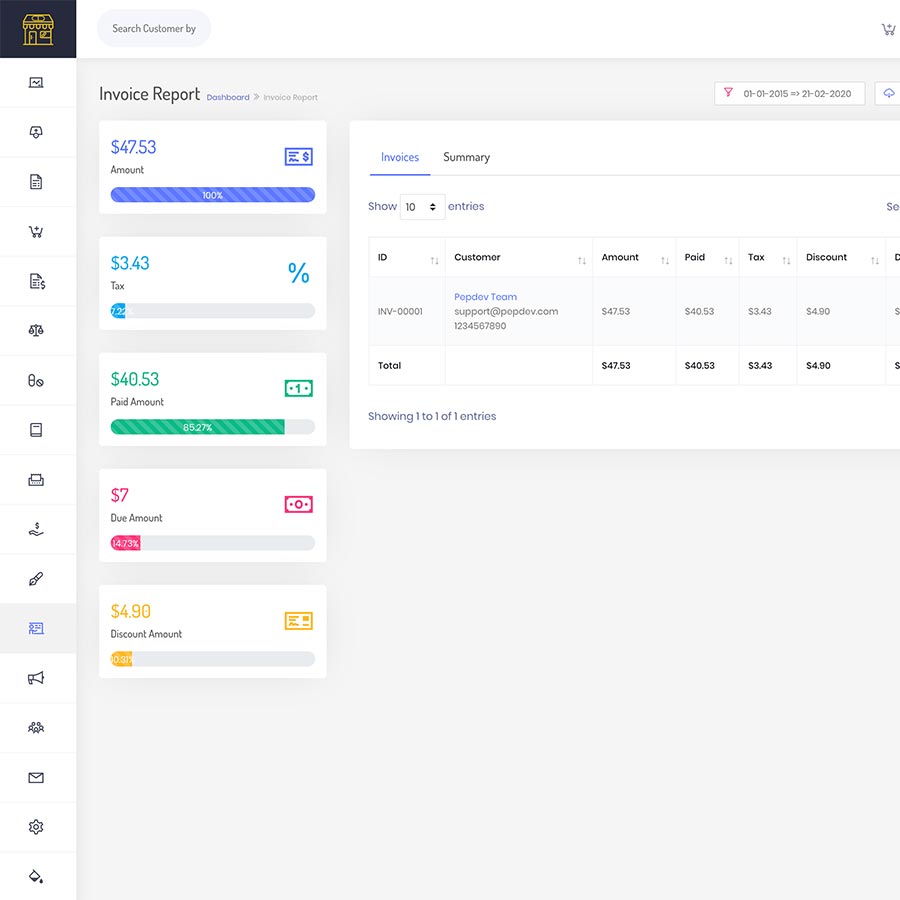Click the paint bucket sidebar icon

tap(36, 877)
